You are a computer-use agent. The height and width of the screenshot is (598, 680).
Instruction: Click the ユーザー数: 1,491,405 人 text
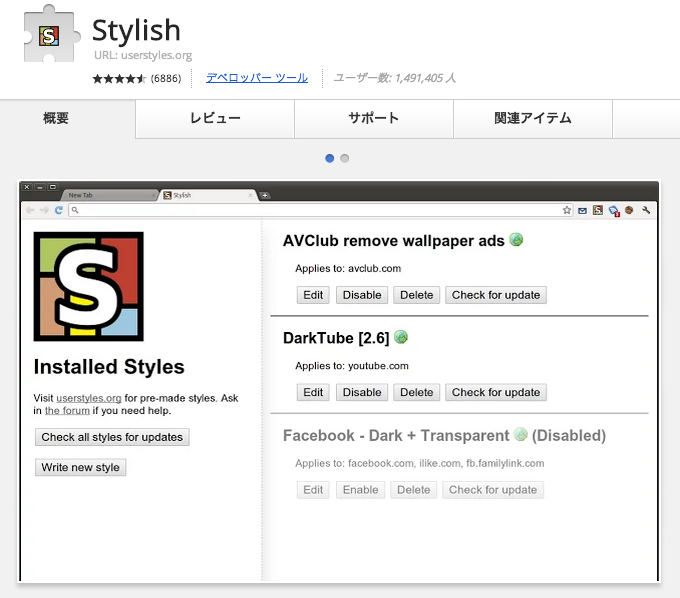pyautogui.click(x=395, y=78)
